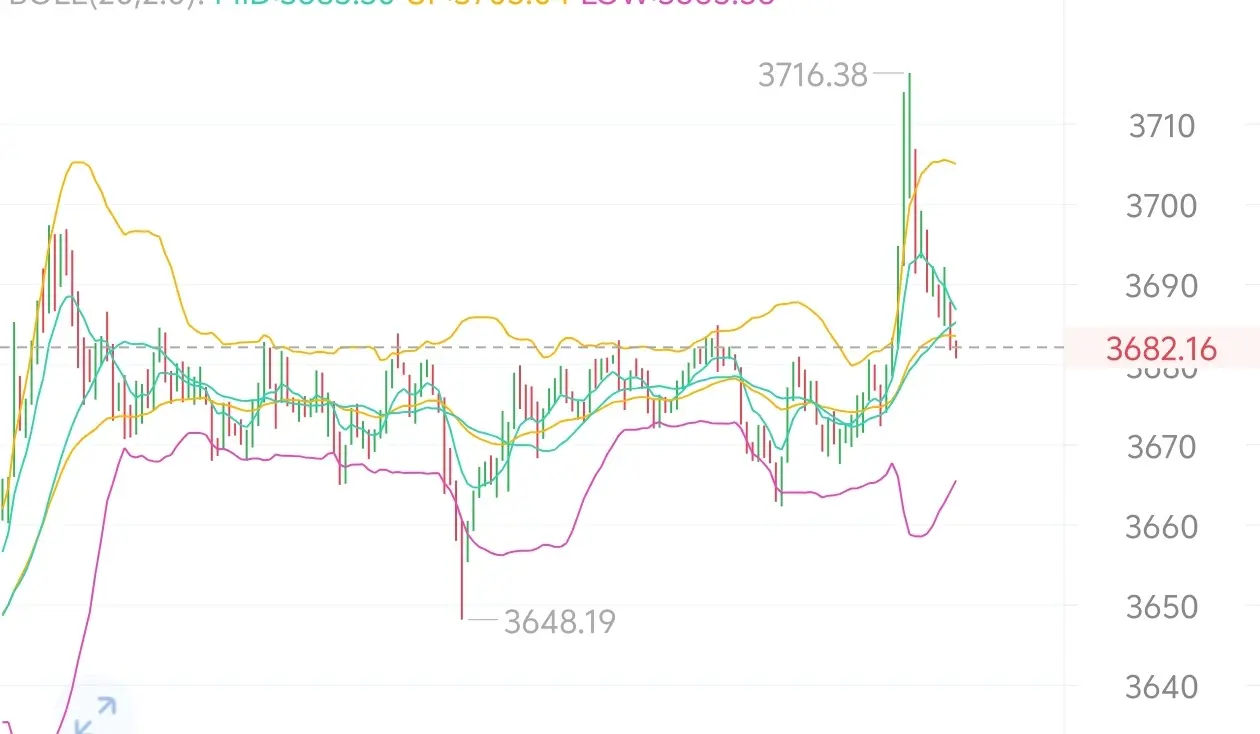The height and width of the screenshot is (734, 1260).
Task: Click the 3648.19 low price annotation
Action: pos(560,622)
